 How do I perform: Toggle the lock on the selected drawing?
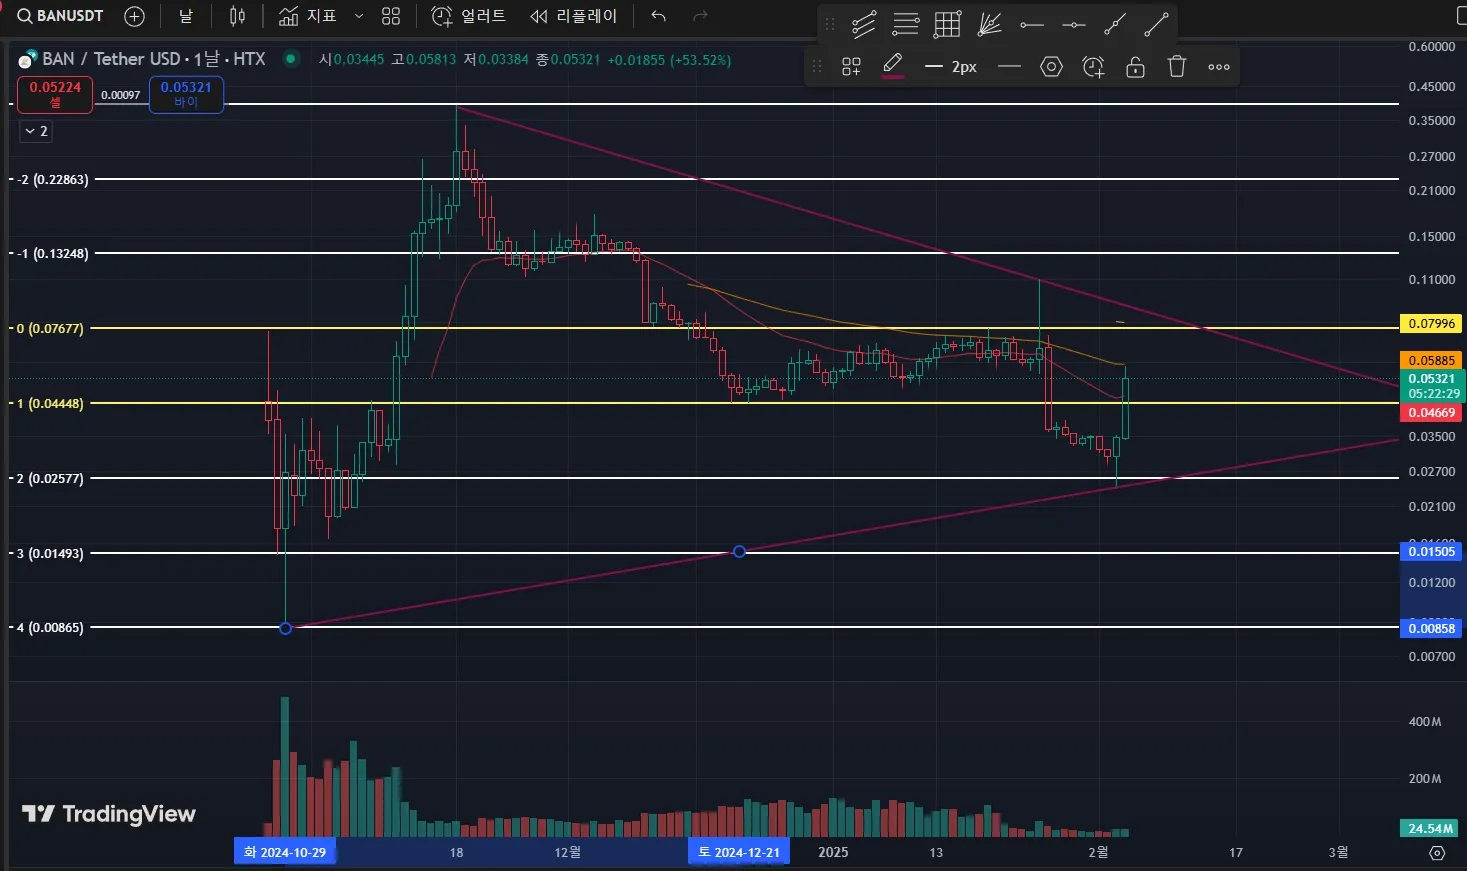click(x=1135, y=67)
